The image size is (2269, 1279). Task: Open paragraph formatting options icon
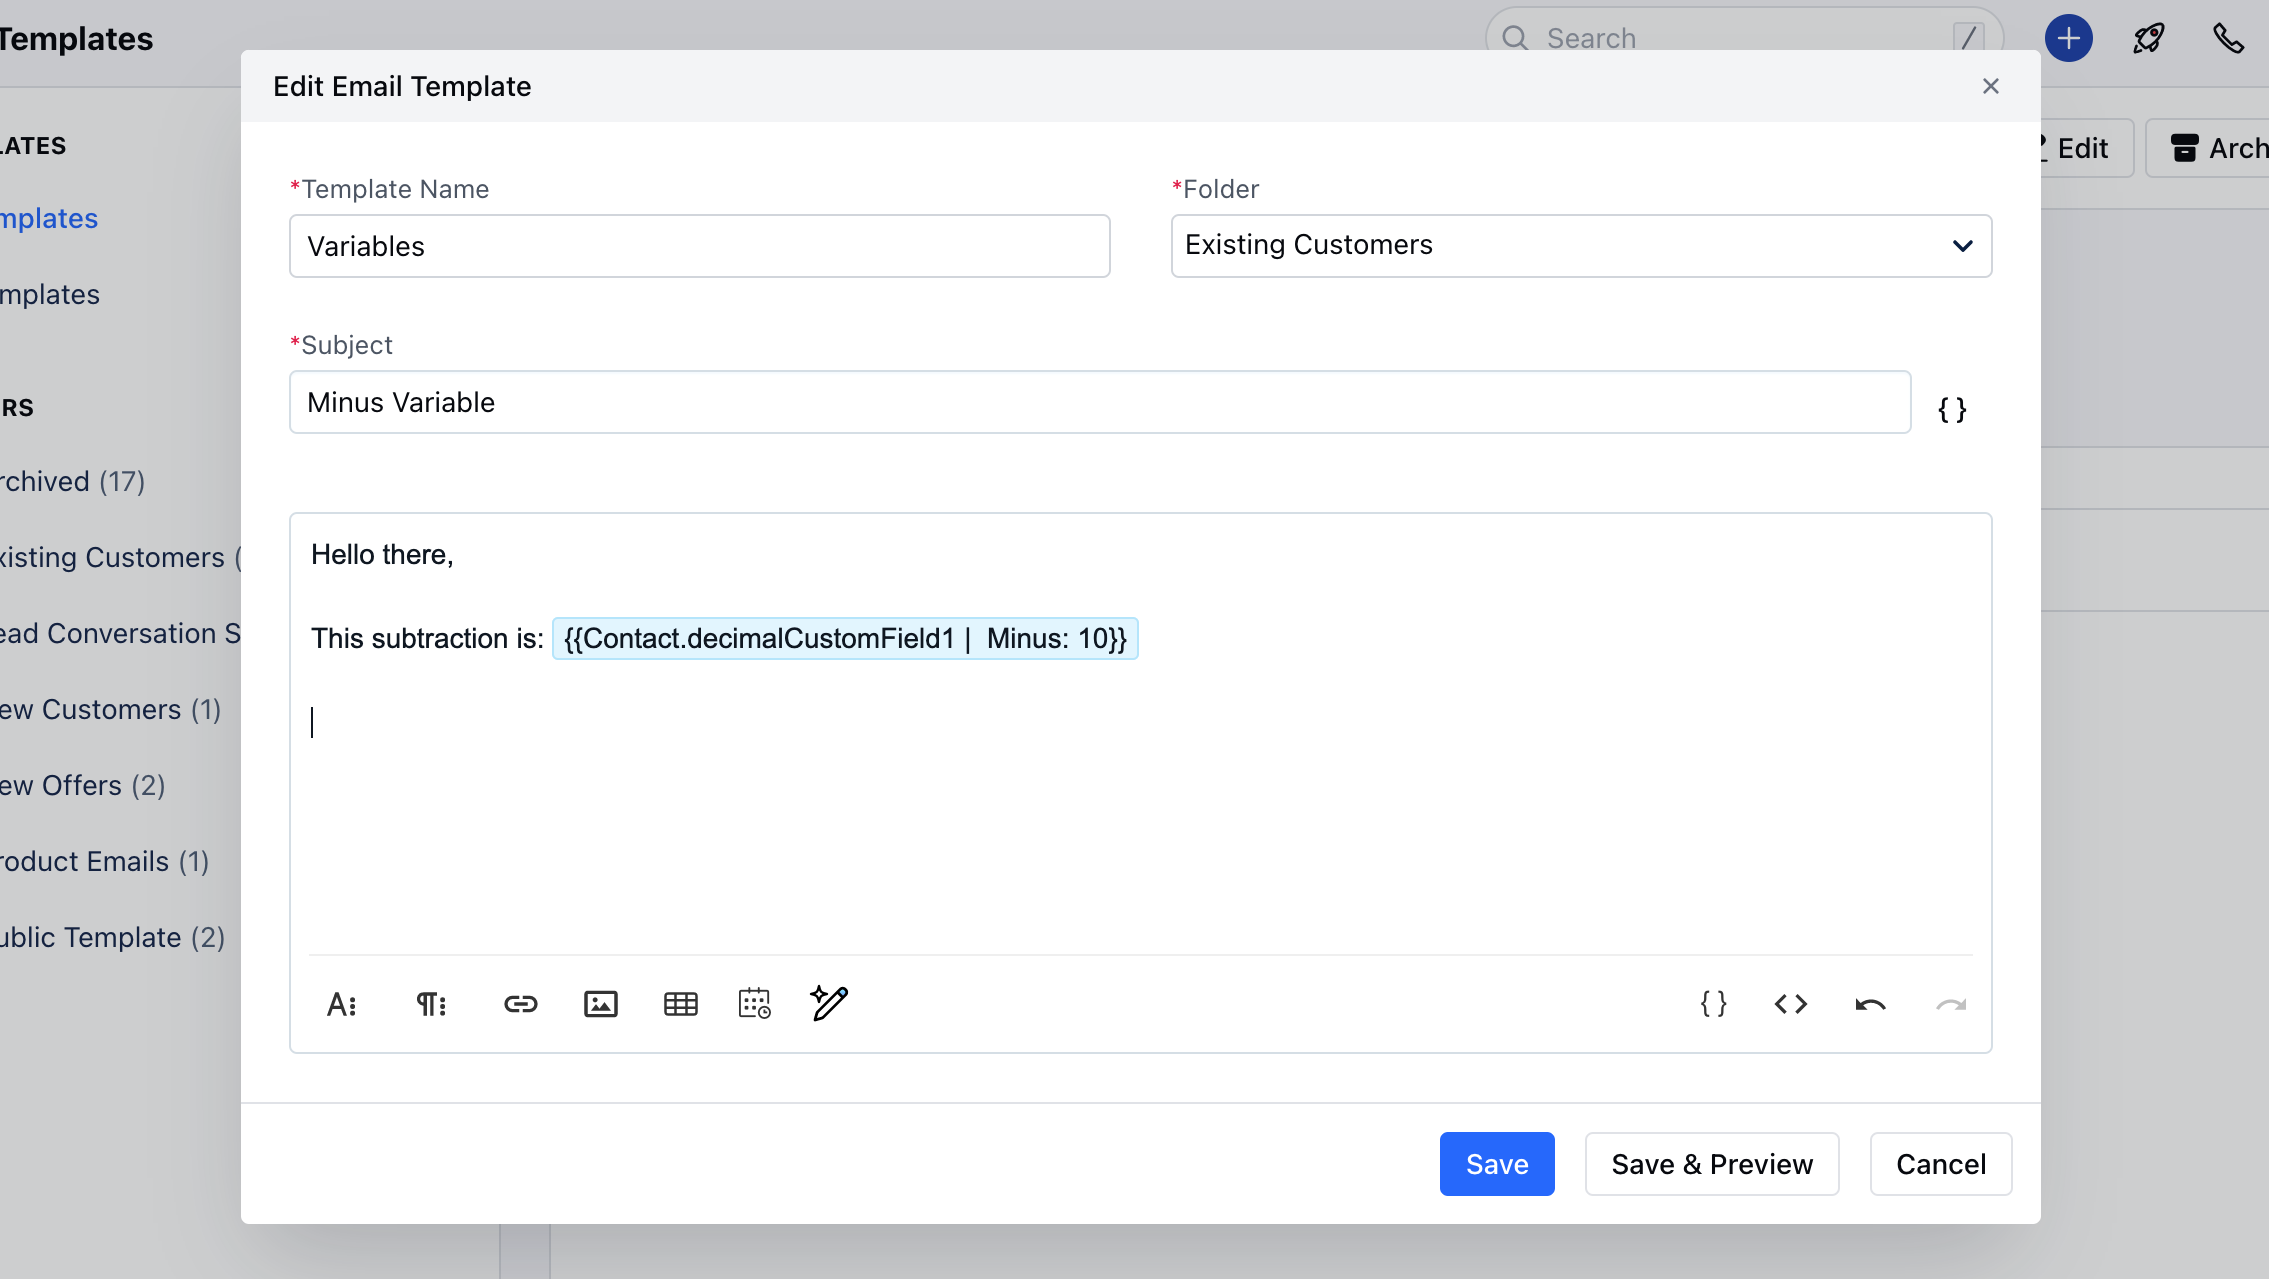pyautogui.click(x=430, y=1004)
